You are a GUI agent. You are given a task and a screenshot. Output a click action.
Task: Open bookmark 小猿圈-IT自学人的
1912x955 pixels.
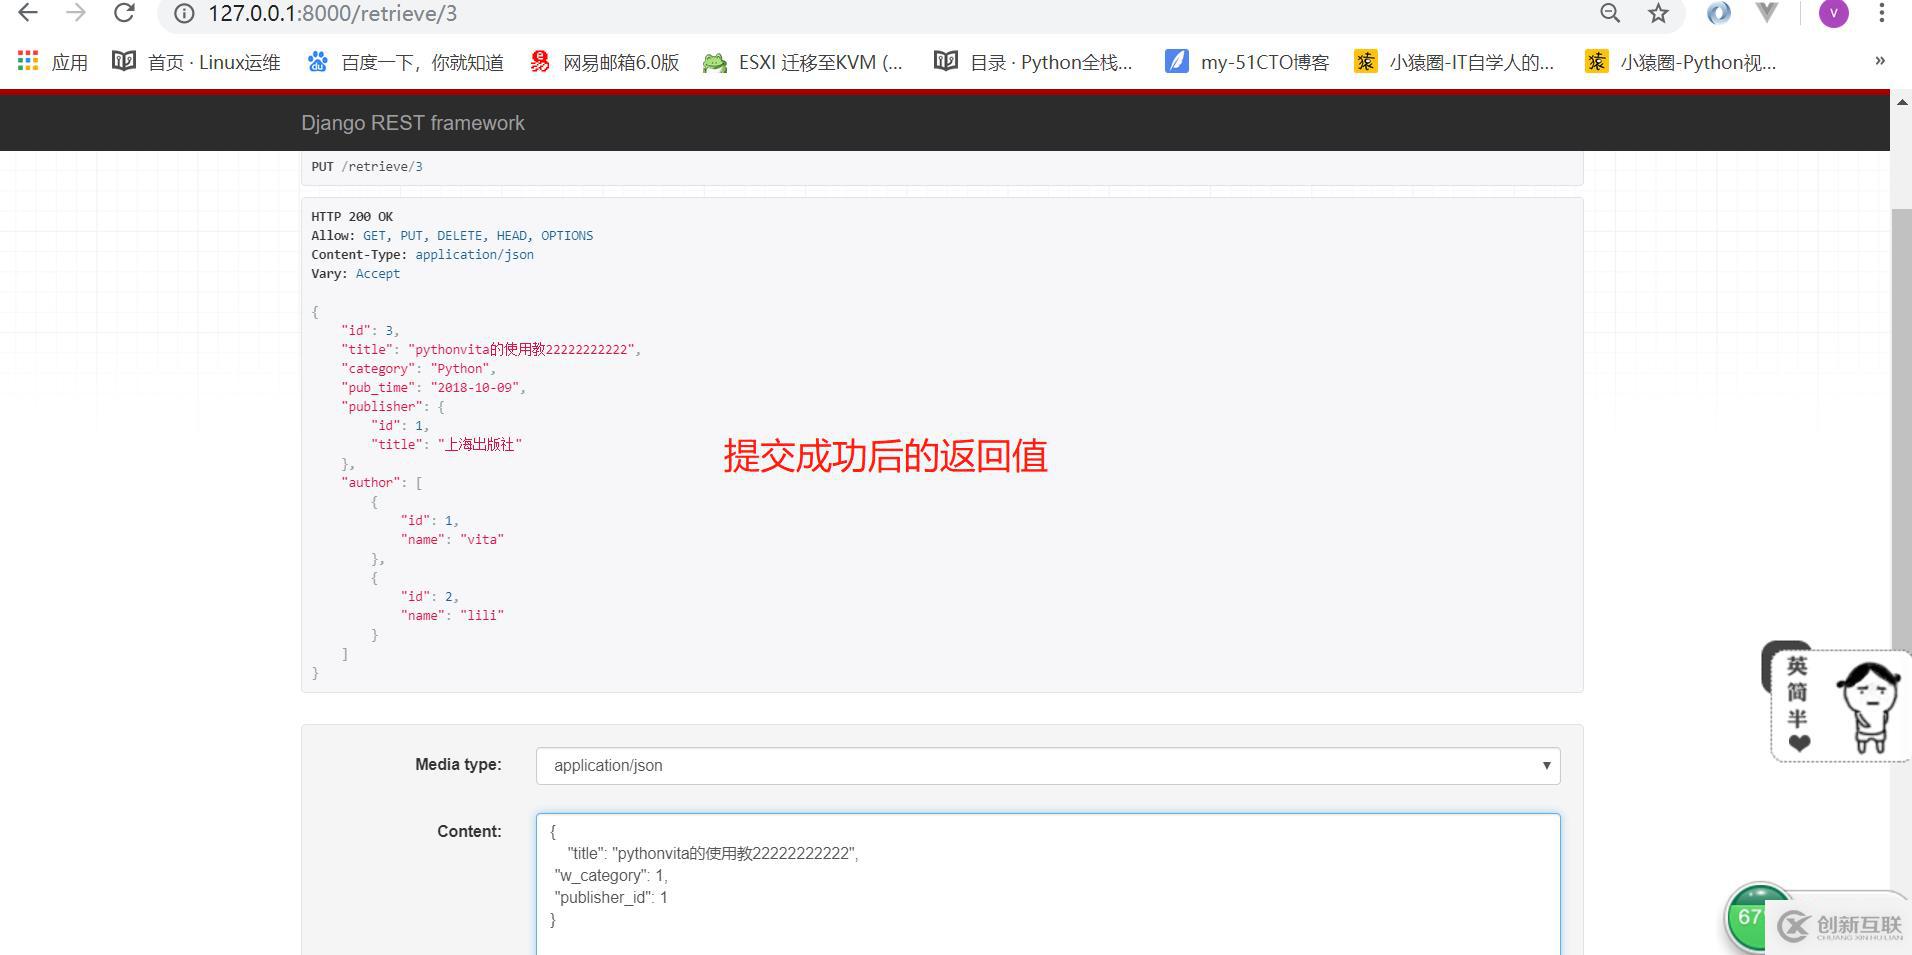pos(1454,62)
